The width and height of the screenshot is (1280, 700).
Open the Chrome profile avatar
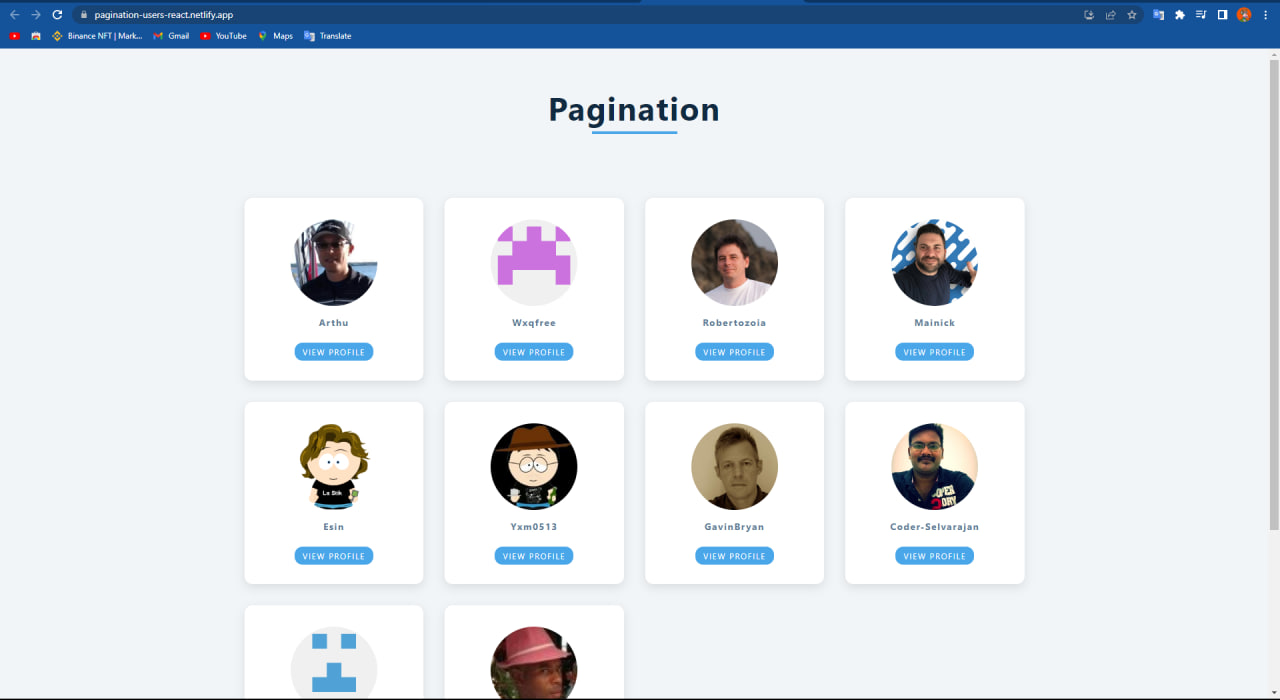point(1244,15)
